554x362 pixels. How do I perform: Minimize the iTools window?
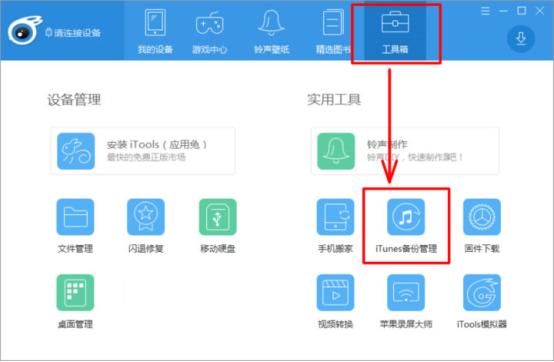(503, 11)
